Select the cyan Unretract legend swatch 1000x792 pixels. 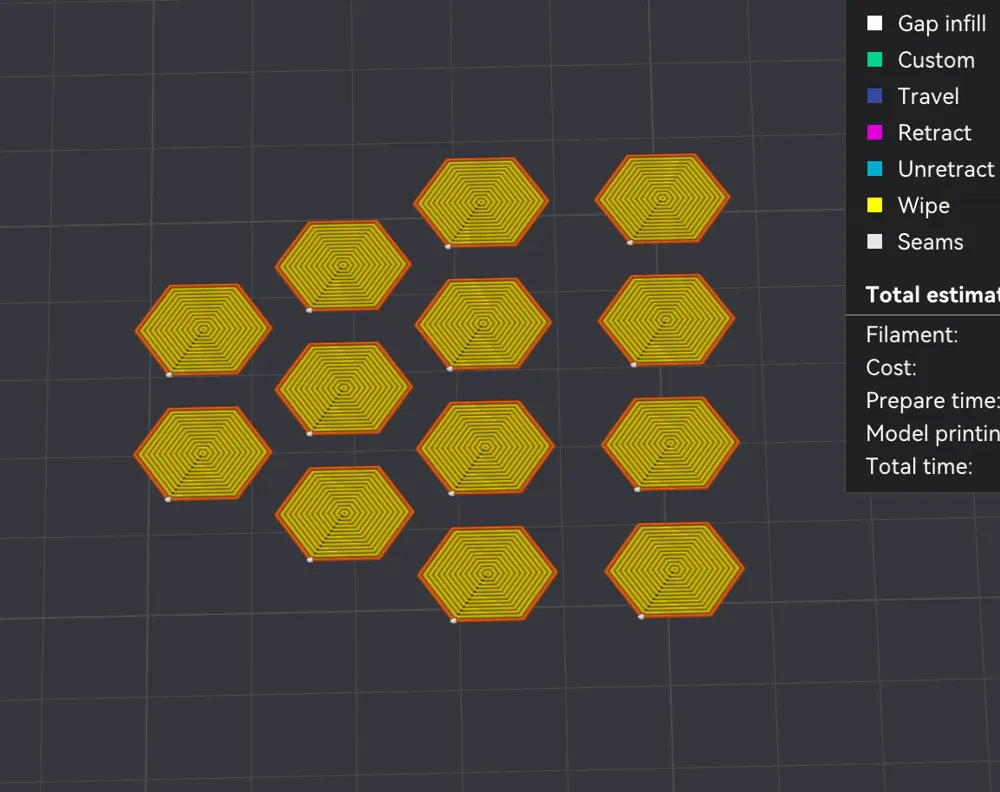pyautogui.click(x=875, y=169)
